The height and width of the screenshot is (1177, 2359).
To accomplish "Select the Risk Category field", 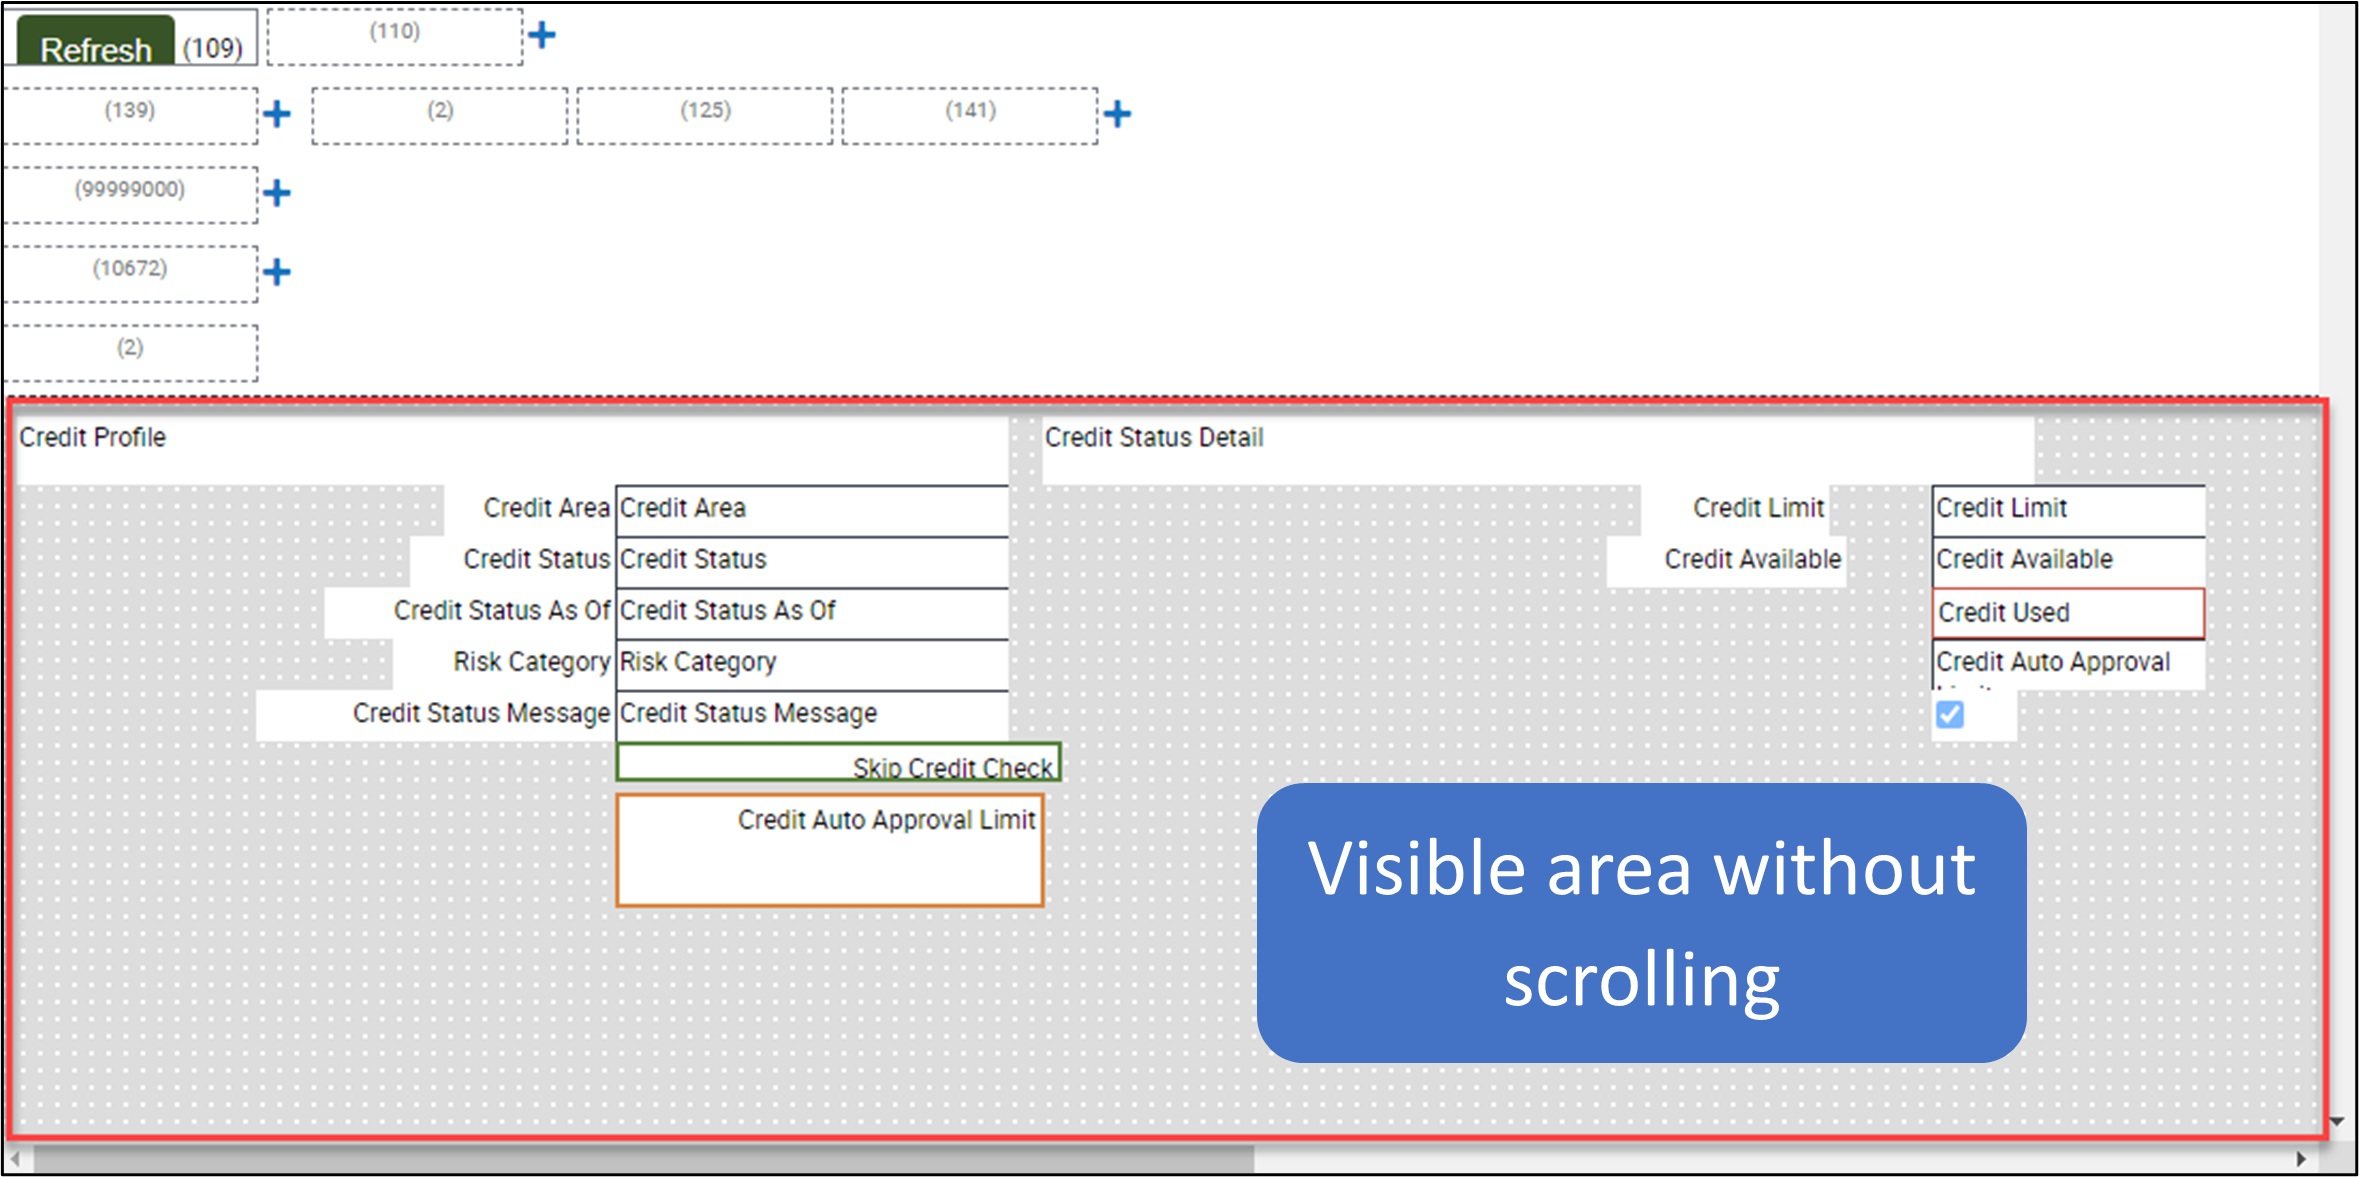I will pos(810,662).
